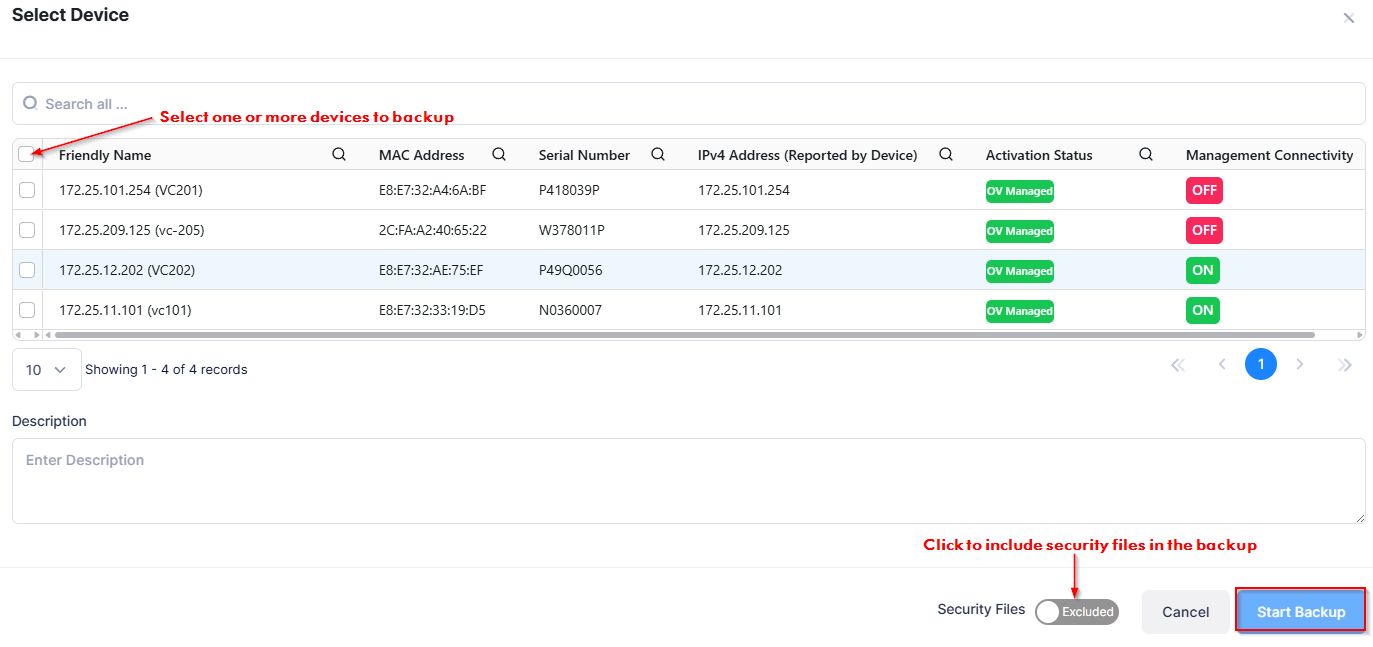Click search icon in Friendly Name column
The image size is (1373, 647).
point(339,155)
